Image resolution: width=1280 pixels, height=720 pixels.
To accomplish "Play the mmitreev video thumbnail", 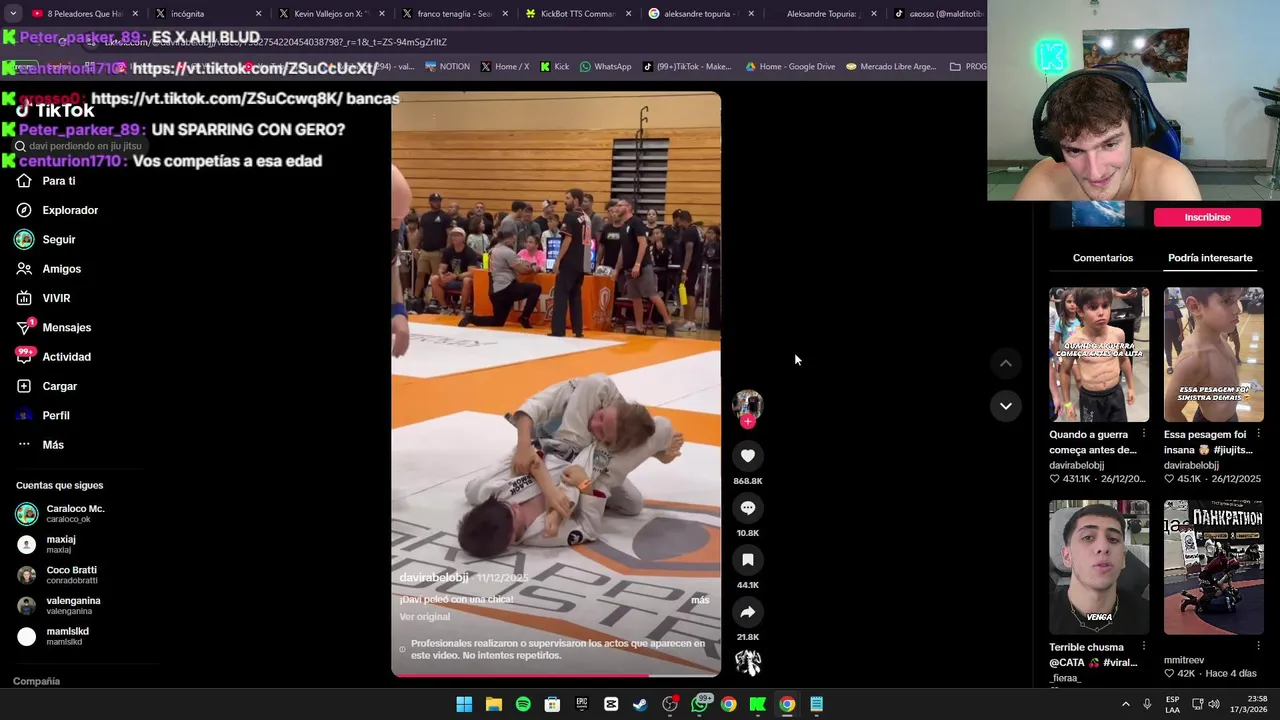I will pyautogui.click(x=1213, y=567).
